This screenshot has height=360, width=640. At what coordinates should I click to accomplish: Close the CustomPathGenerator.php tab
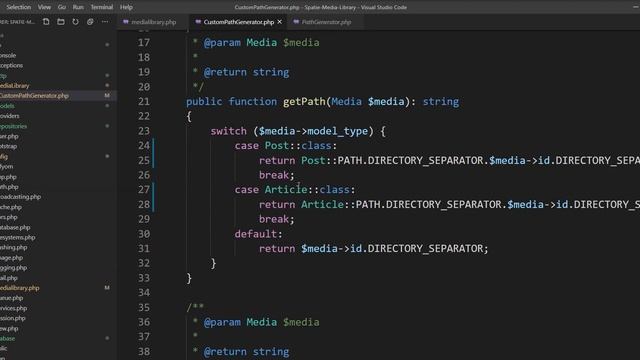coord(280,22)
